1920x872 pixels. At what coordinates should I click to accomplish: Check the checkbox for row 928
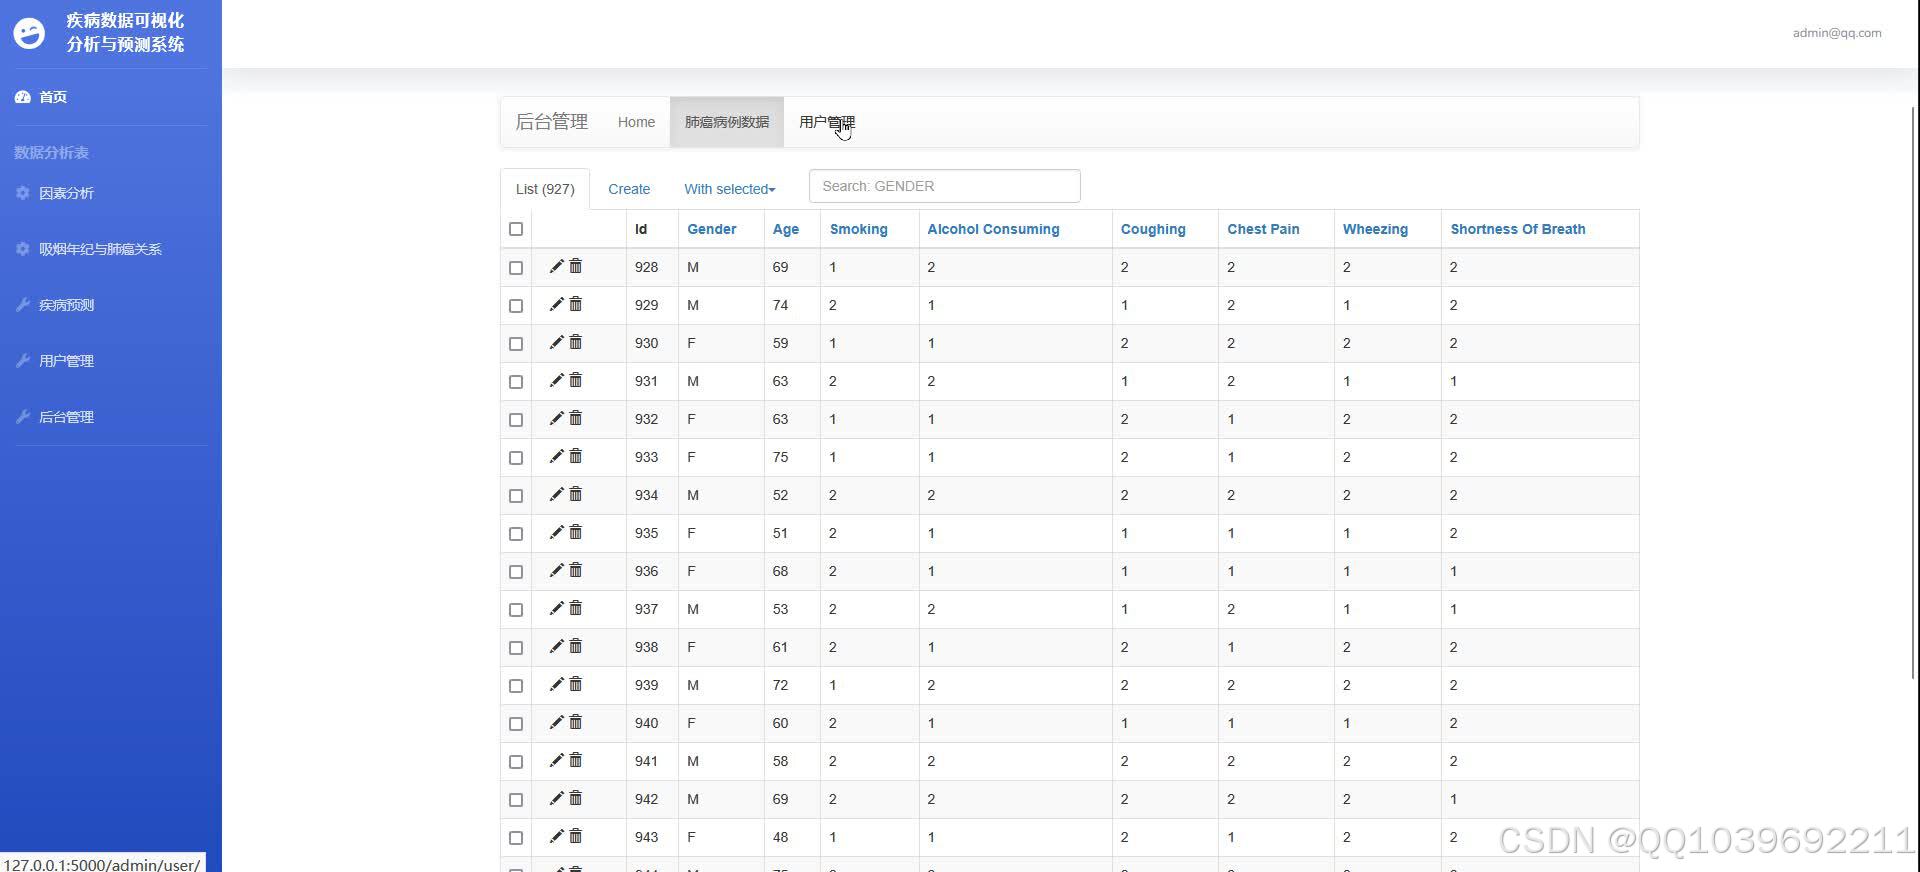pyautogui.click(x=516, y=268)
